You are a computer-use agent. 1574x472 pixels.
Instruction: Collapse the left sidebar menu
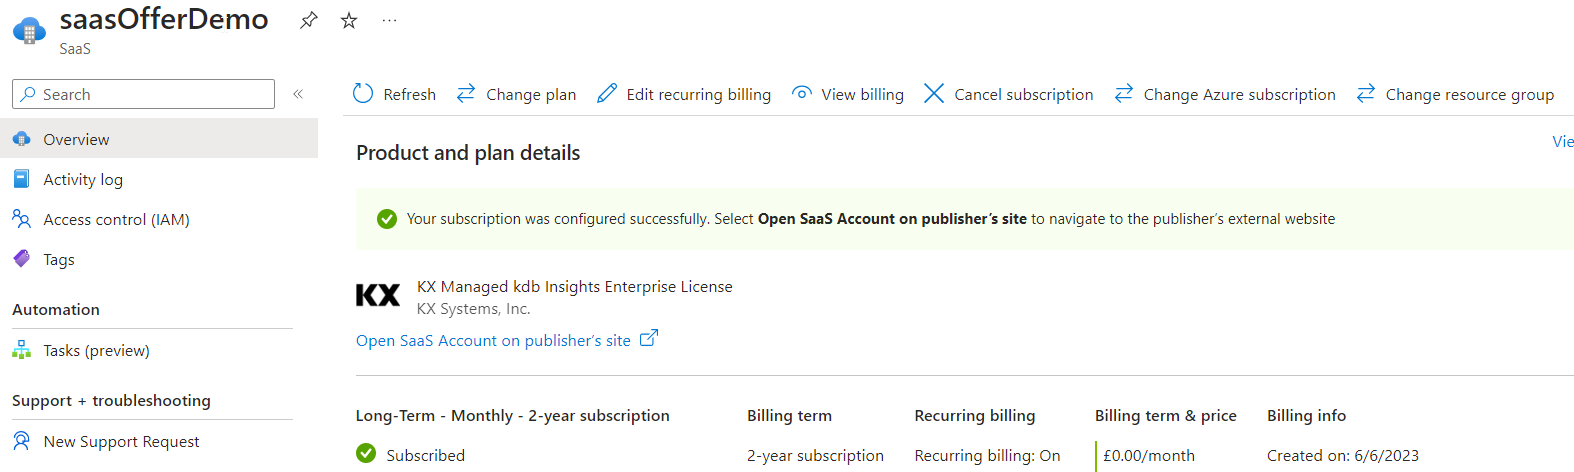click(x=298, y=94)
